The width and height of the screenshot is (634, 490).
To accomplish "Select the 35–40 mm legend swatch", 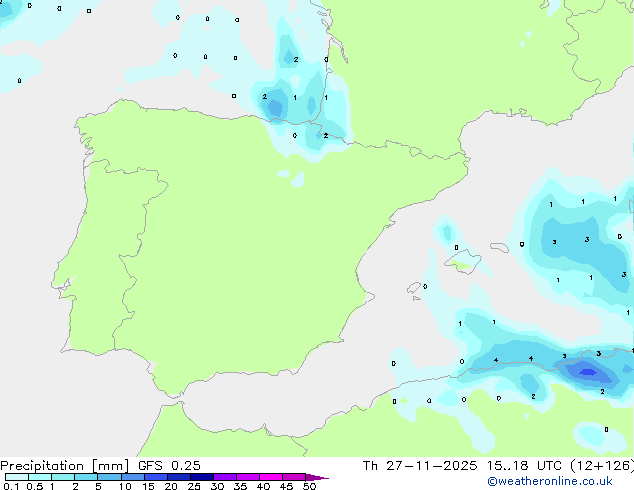I will pos(247,477).
